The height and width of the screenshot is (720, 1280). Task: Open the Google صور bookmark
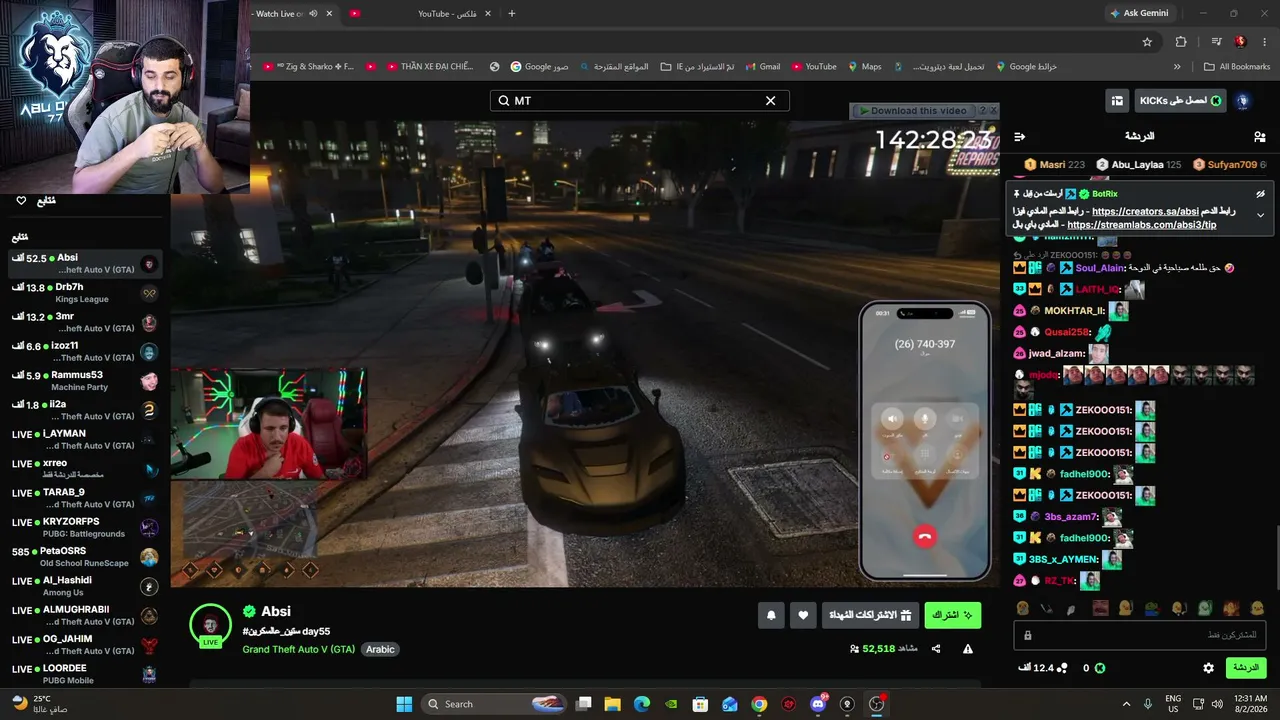click(x=539, y=67)
